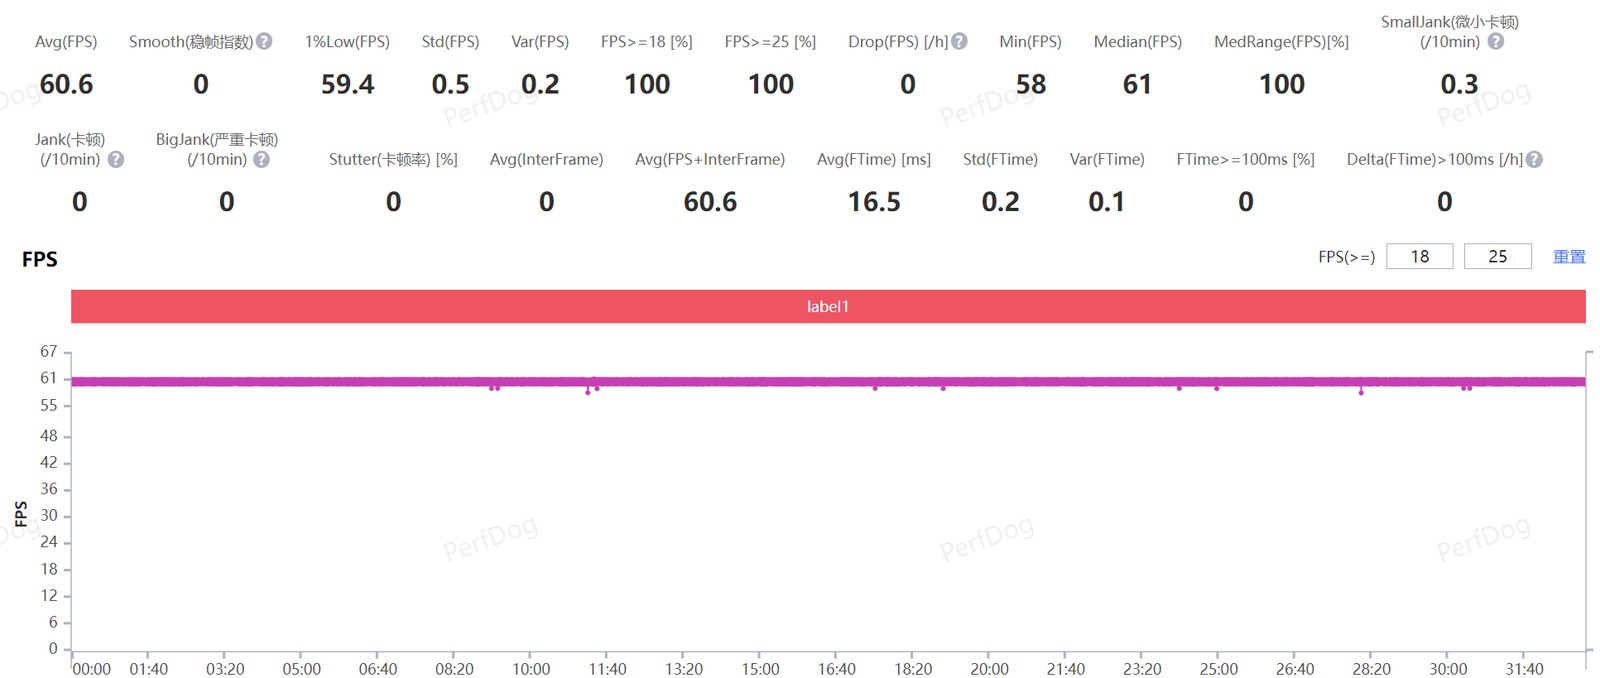Click the 1%Low(FPS) value 59.4
The width and height of the screenshot is (1600, 678).
(347, 85)
